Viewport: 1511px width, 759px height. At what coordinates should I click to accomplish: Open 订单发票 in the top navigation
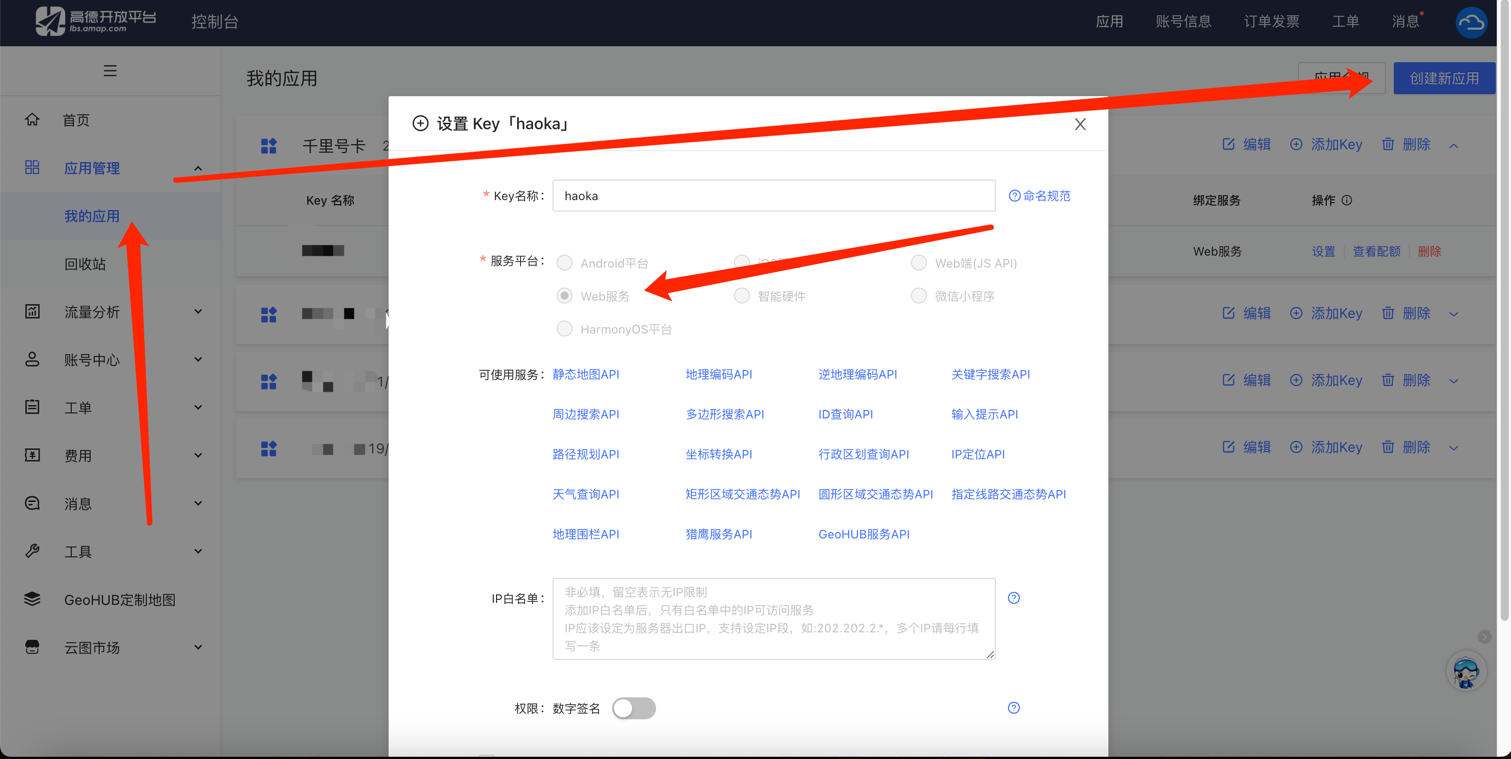coord(1271,20)
